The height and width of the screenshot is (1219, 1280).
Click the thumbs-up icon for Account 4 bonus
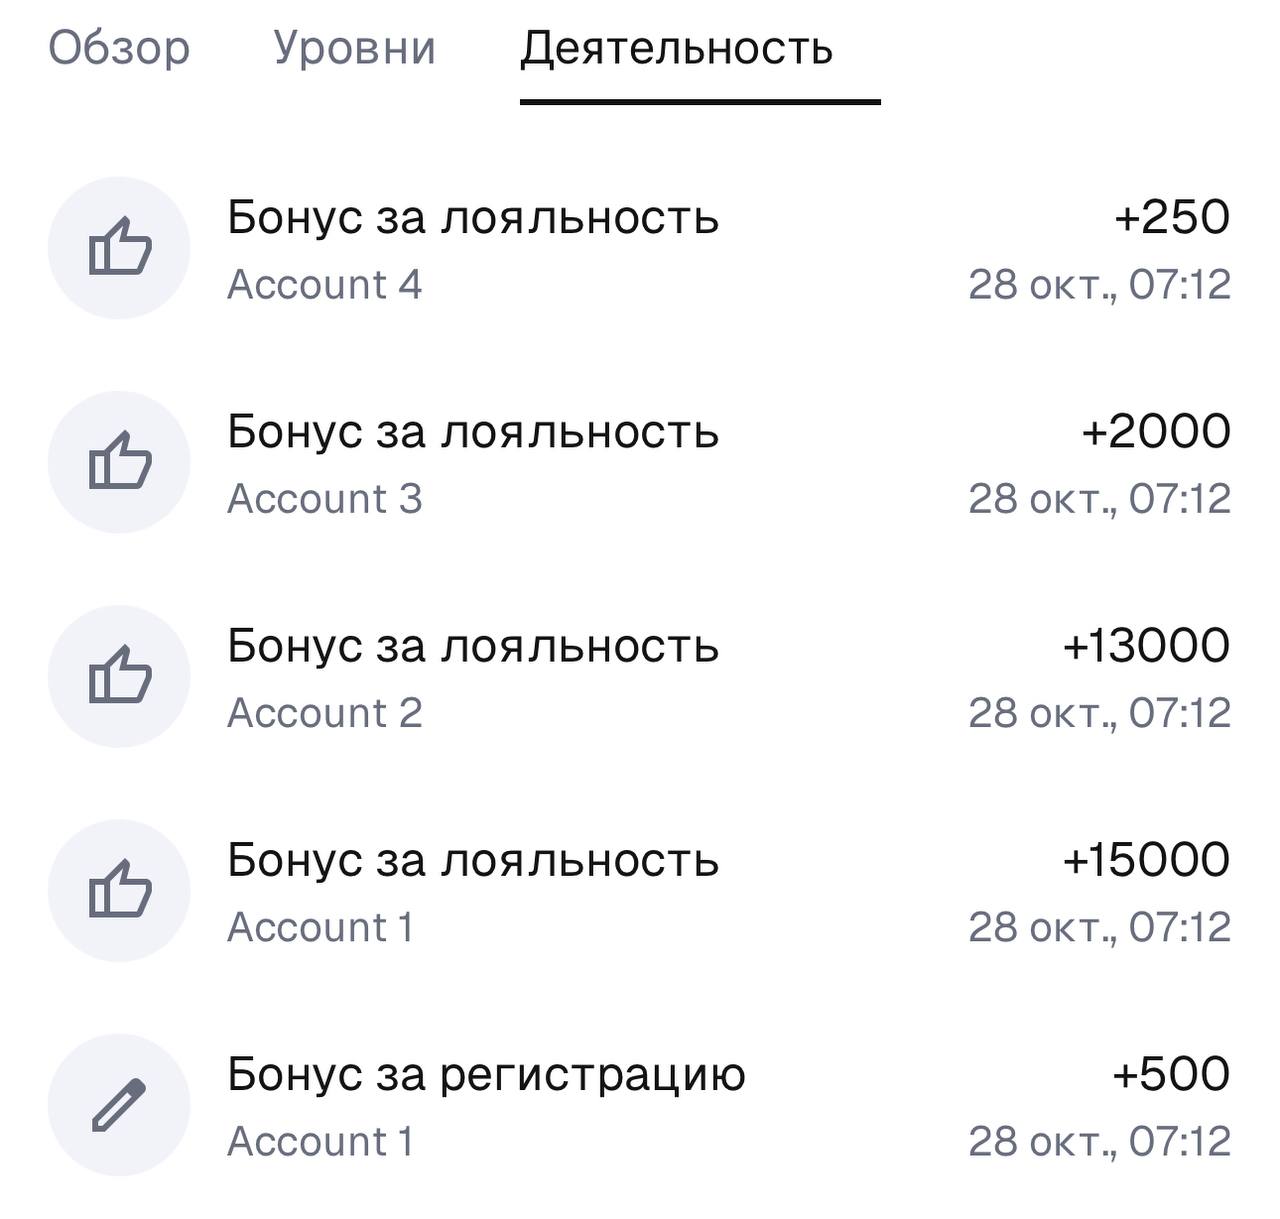[x=120, y=249]
